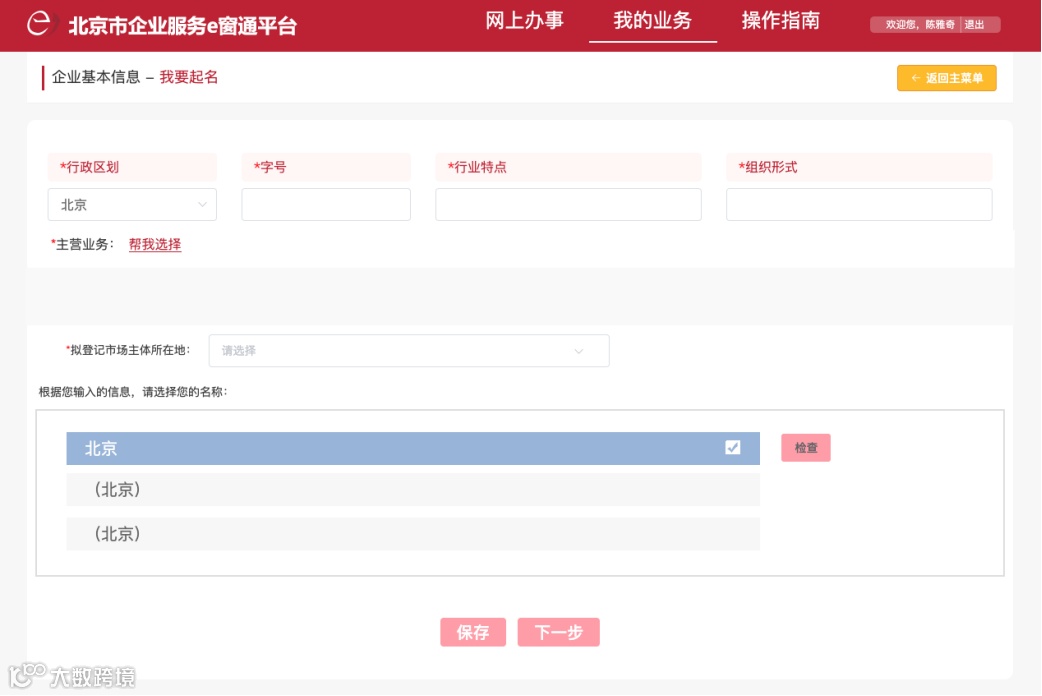This screenshot has width=1042, height=696.
Task: Click the 退出 logout link
Action: 974,25
